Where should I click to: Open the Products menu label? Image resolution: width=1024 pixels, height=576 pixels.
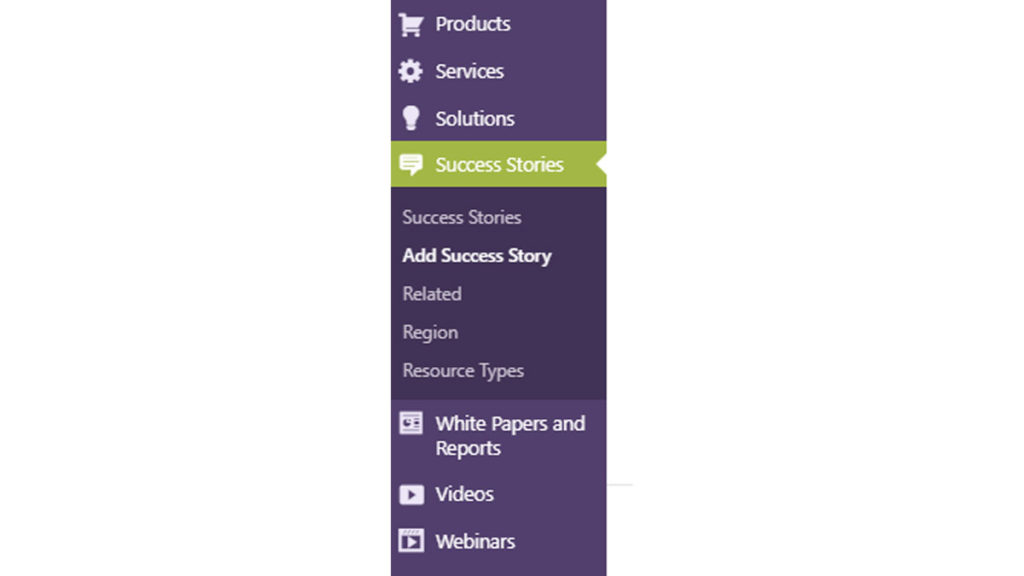point(473,24)
